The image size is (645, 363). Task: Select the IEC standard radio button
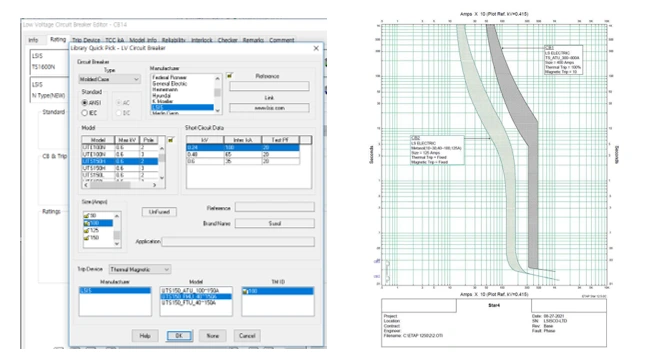85,113
